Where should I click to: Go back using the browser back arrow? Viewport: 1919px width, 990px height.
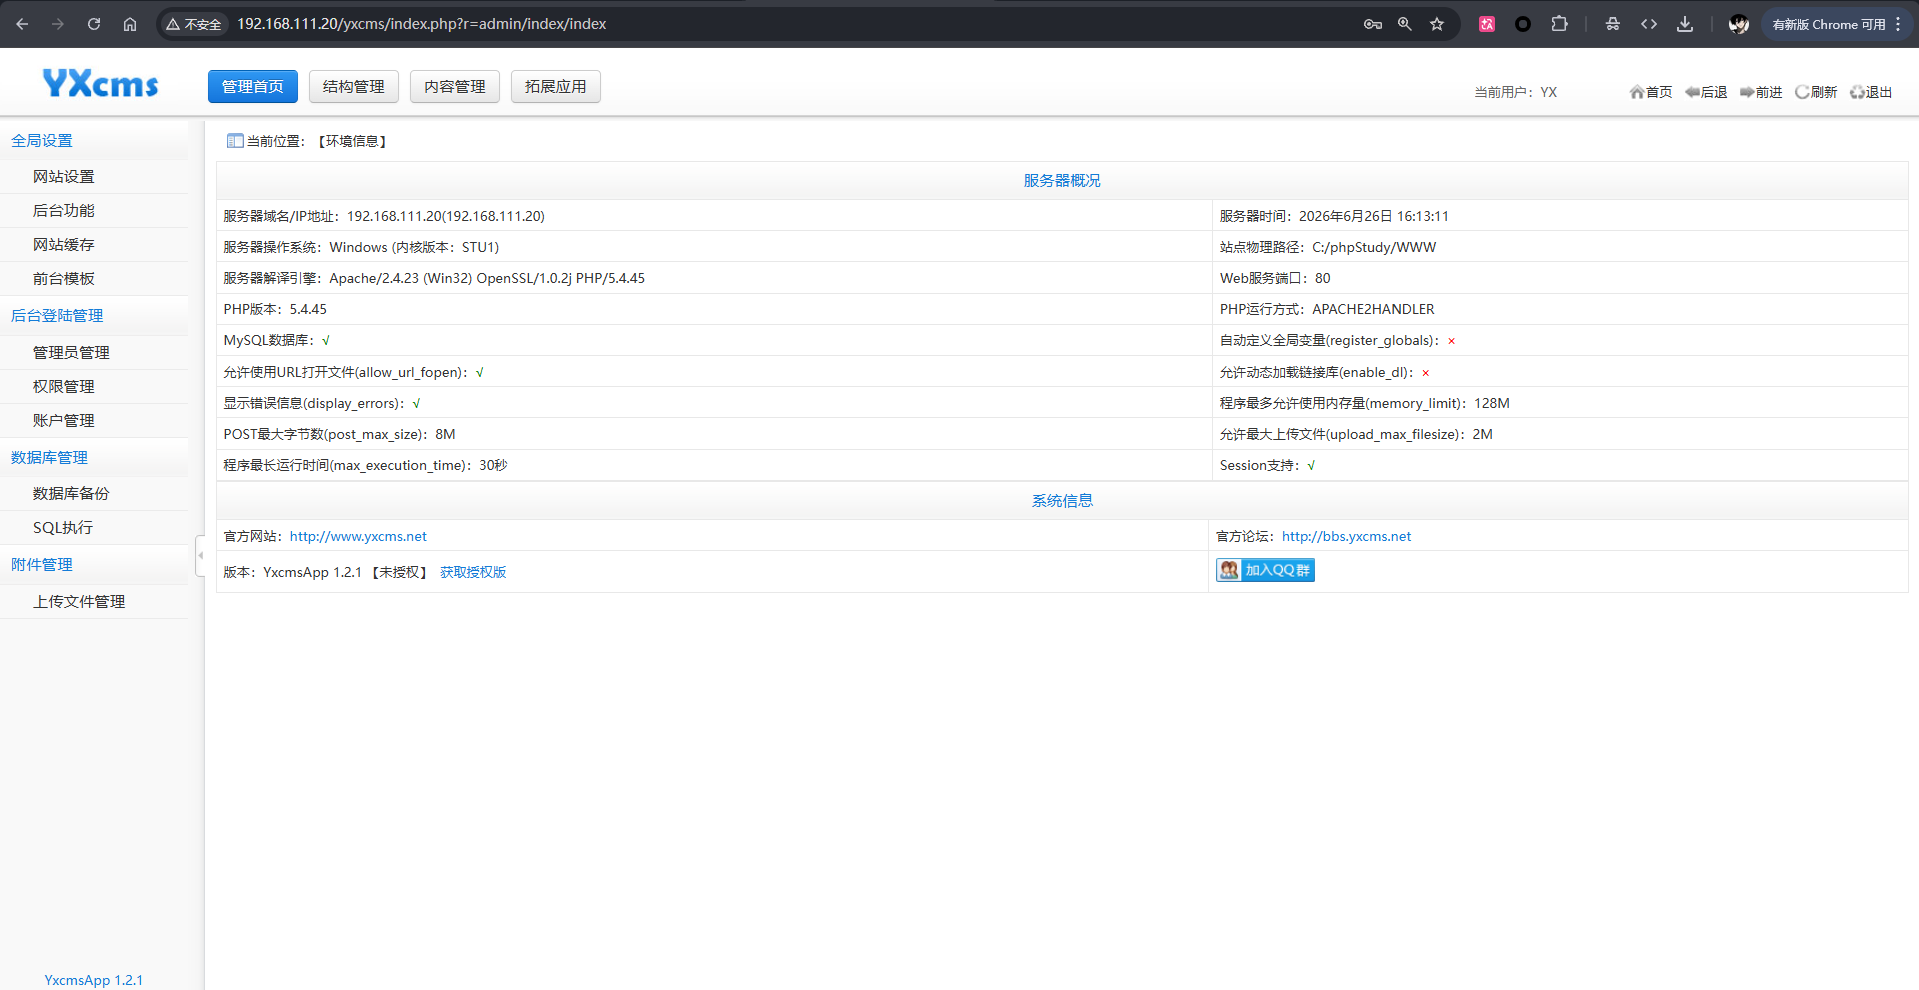tap(22, 24)
